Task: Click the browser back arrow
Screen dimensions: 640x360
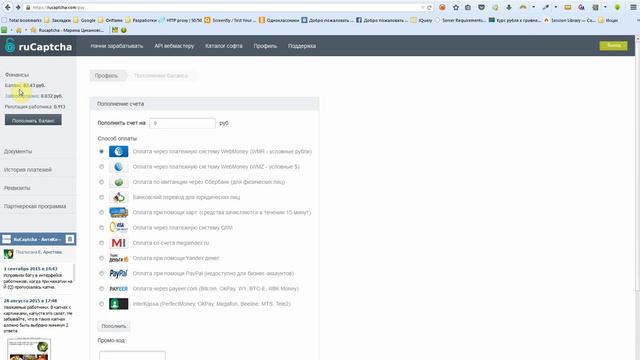Action: point(8,7)
